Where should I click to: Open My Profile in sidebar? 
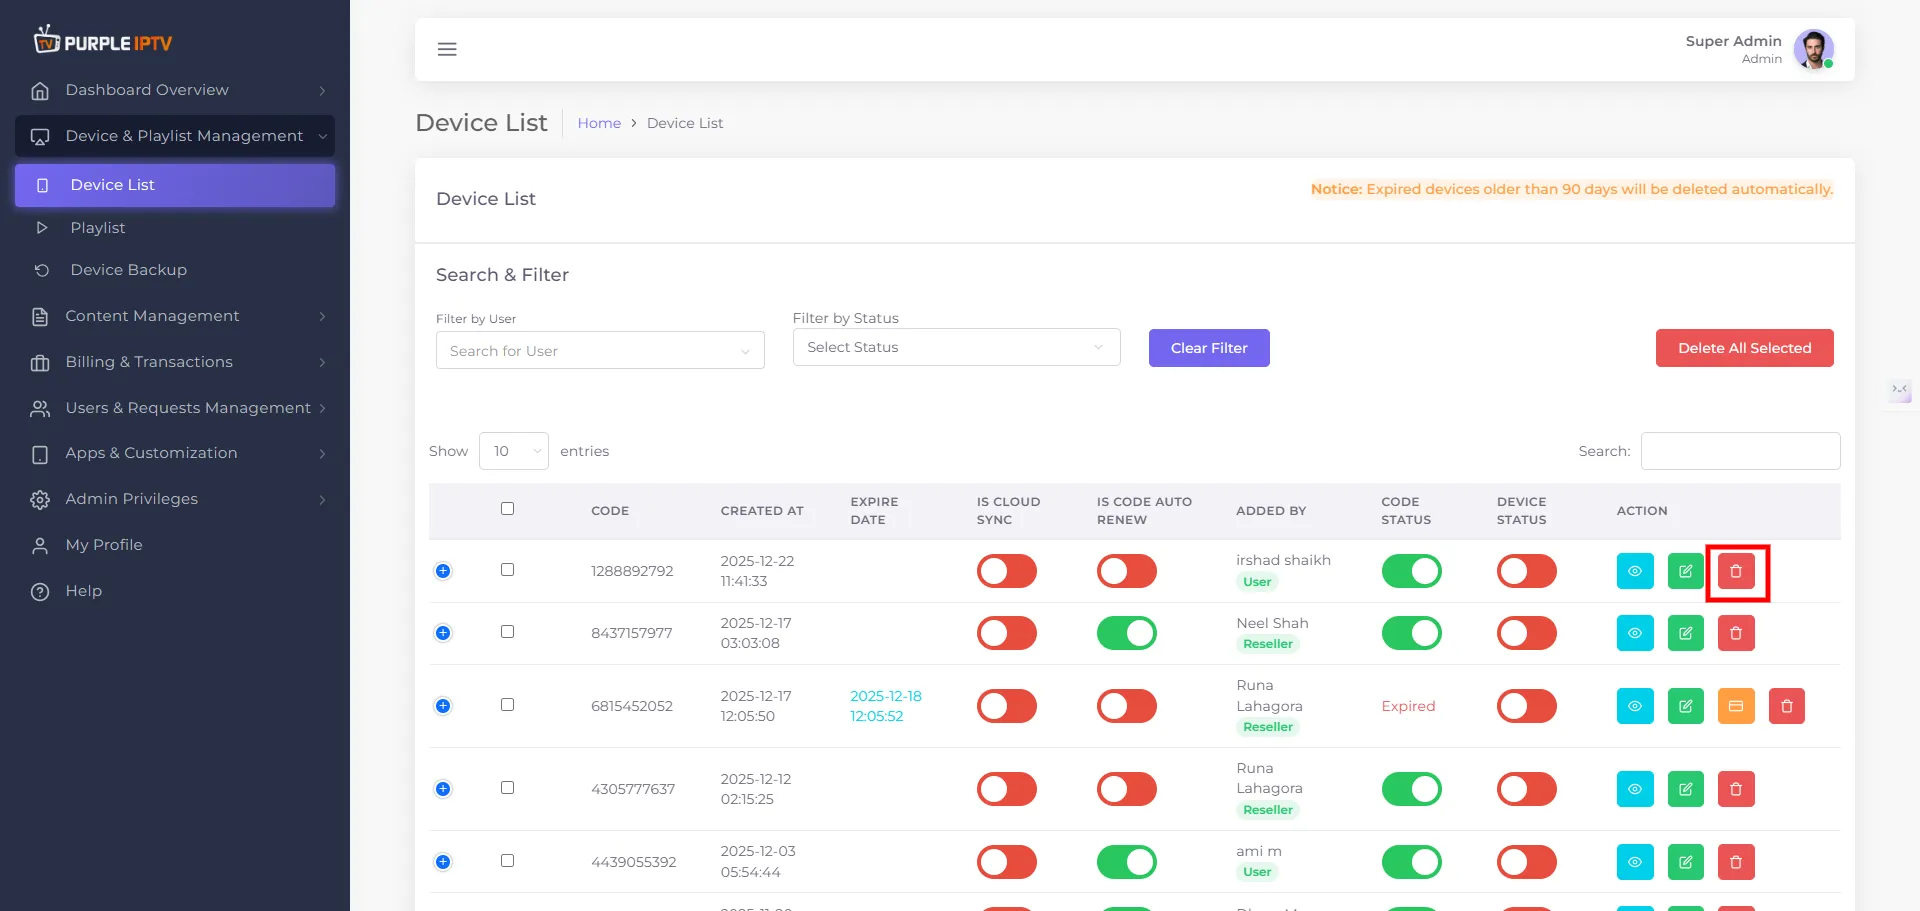point(175,545)
